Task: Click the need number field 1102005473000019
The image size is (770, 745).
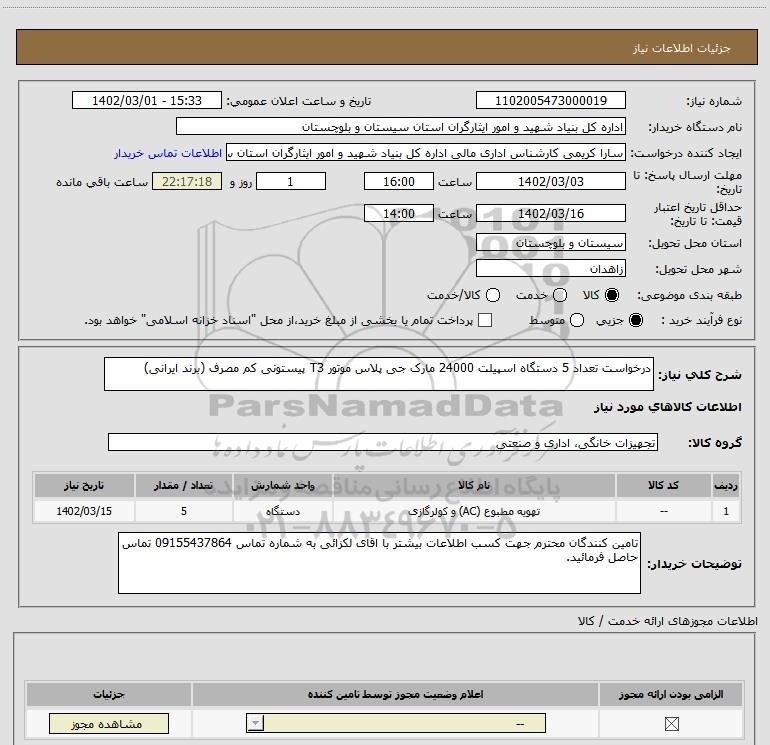Action: click(x=550, y=100)
